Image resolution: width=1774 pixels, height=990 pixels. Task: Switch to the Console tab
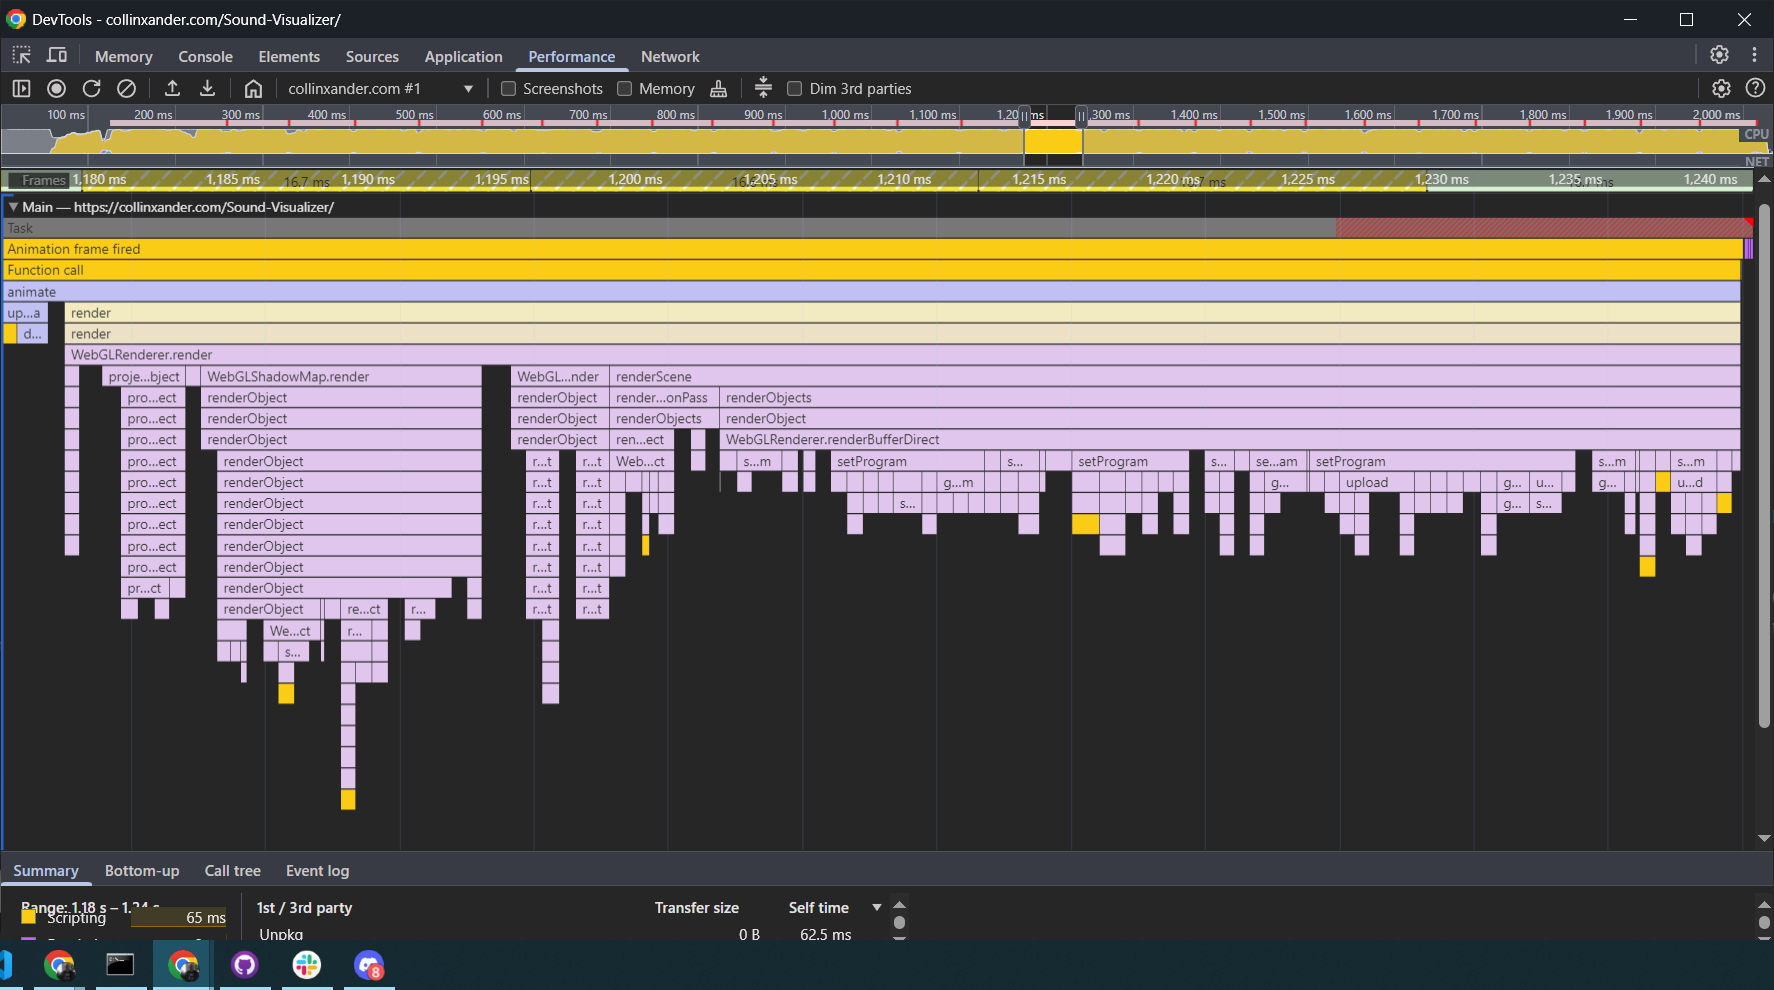(x=205, y=57)
